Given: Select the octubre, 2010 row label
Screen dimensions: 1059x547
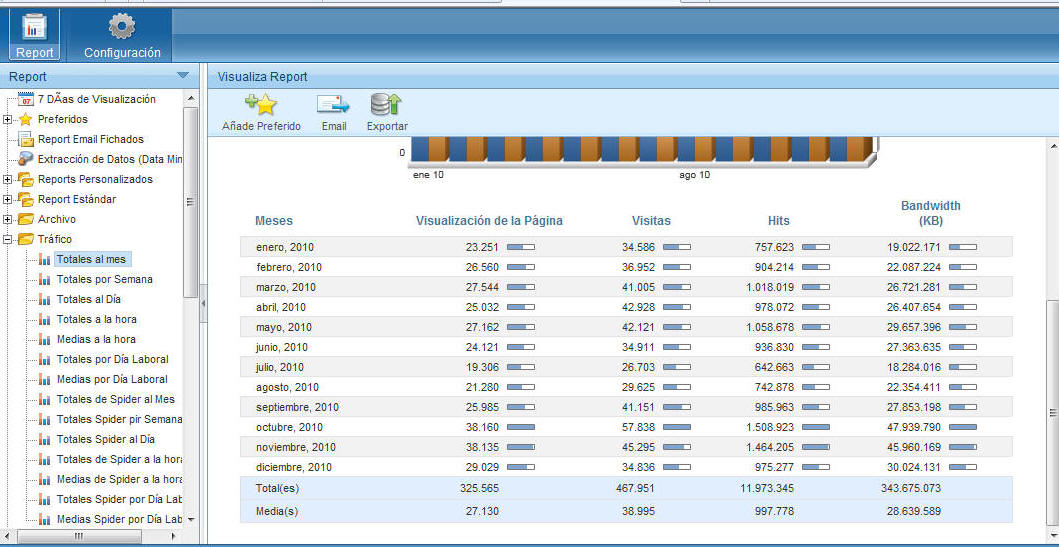Looking at the screenshot, I should (289, 427).
